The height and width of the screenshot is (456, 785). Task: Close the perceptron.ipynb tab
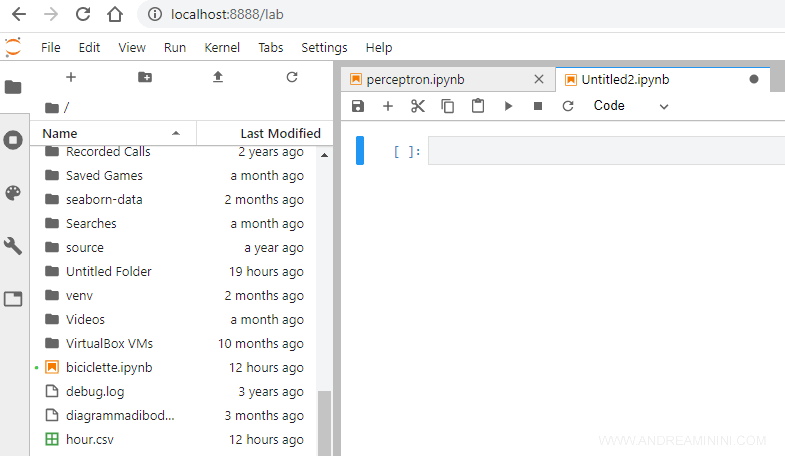click(539, 79)
